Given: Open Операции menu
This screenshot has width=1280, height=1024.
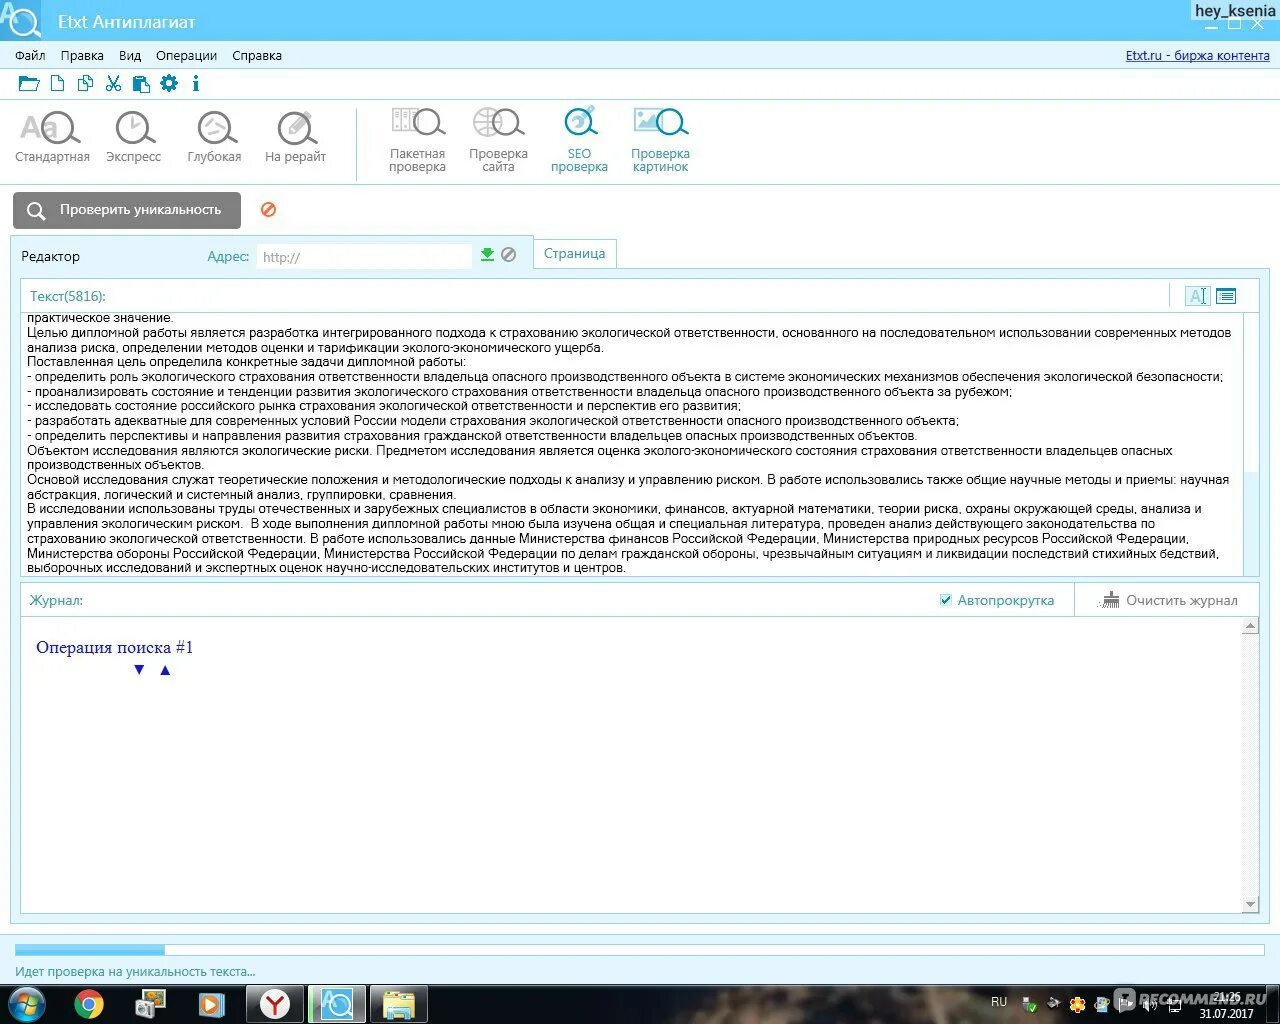Looking at the screenshot, I should click(186, 56).
